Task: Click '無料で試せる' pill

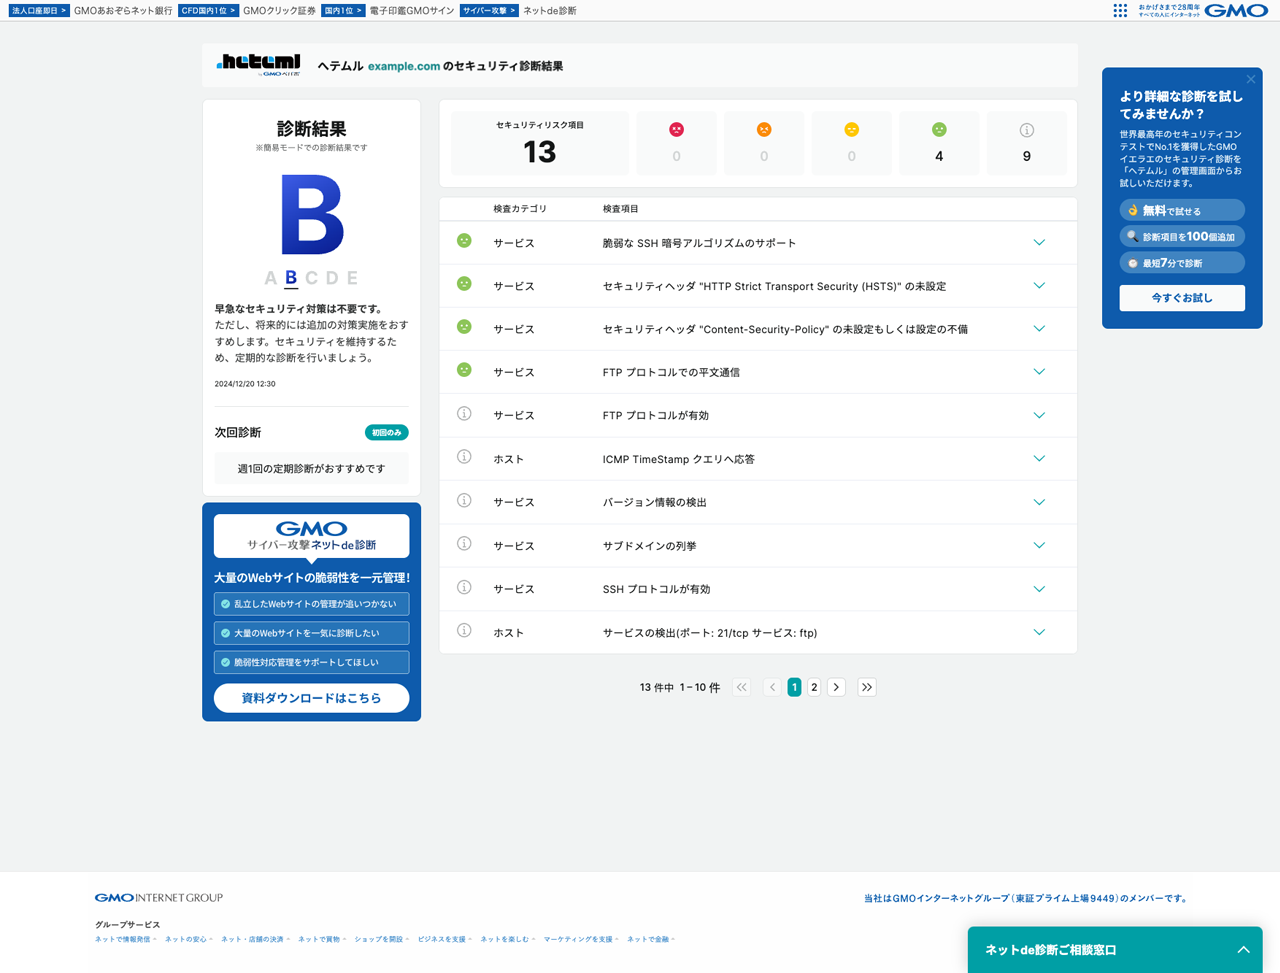Action: click(1182, 210)
